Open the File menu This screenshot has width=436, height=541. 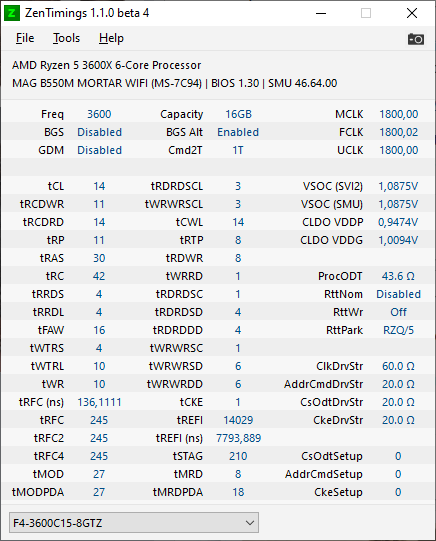(x=25, y=38)
